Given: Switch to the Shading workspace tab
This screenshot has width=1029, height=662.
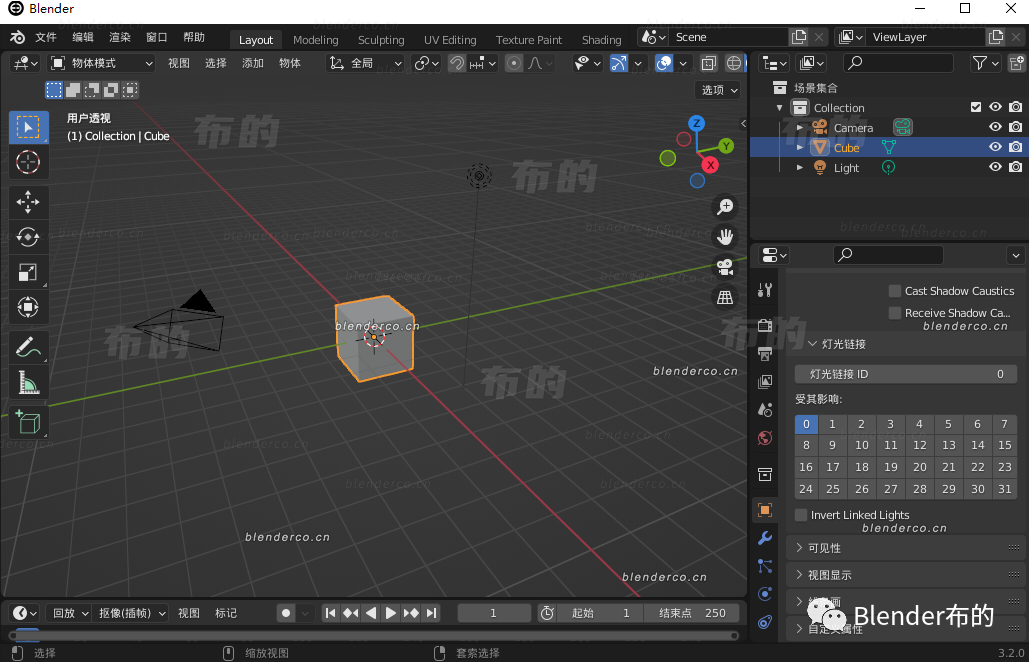Looking at the screenshot, I should pos(600,40).
